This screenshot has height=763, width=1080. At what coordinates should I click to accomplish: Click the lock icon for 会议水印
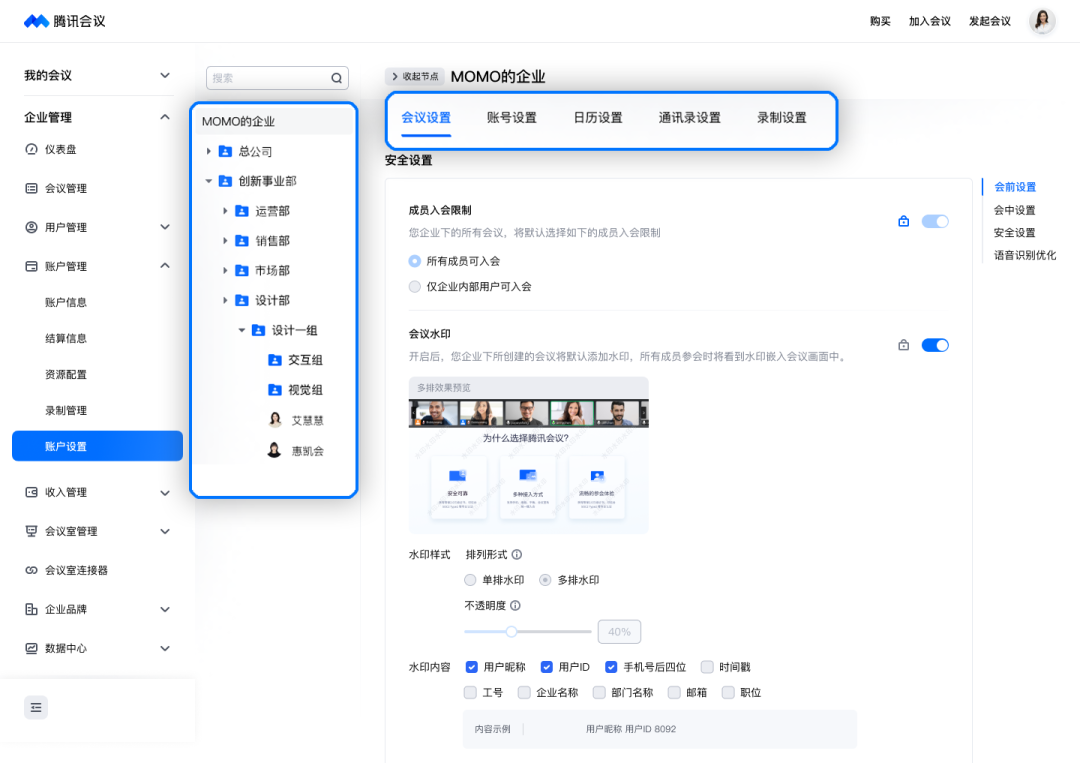904,345
